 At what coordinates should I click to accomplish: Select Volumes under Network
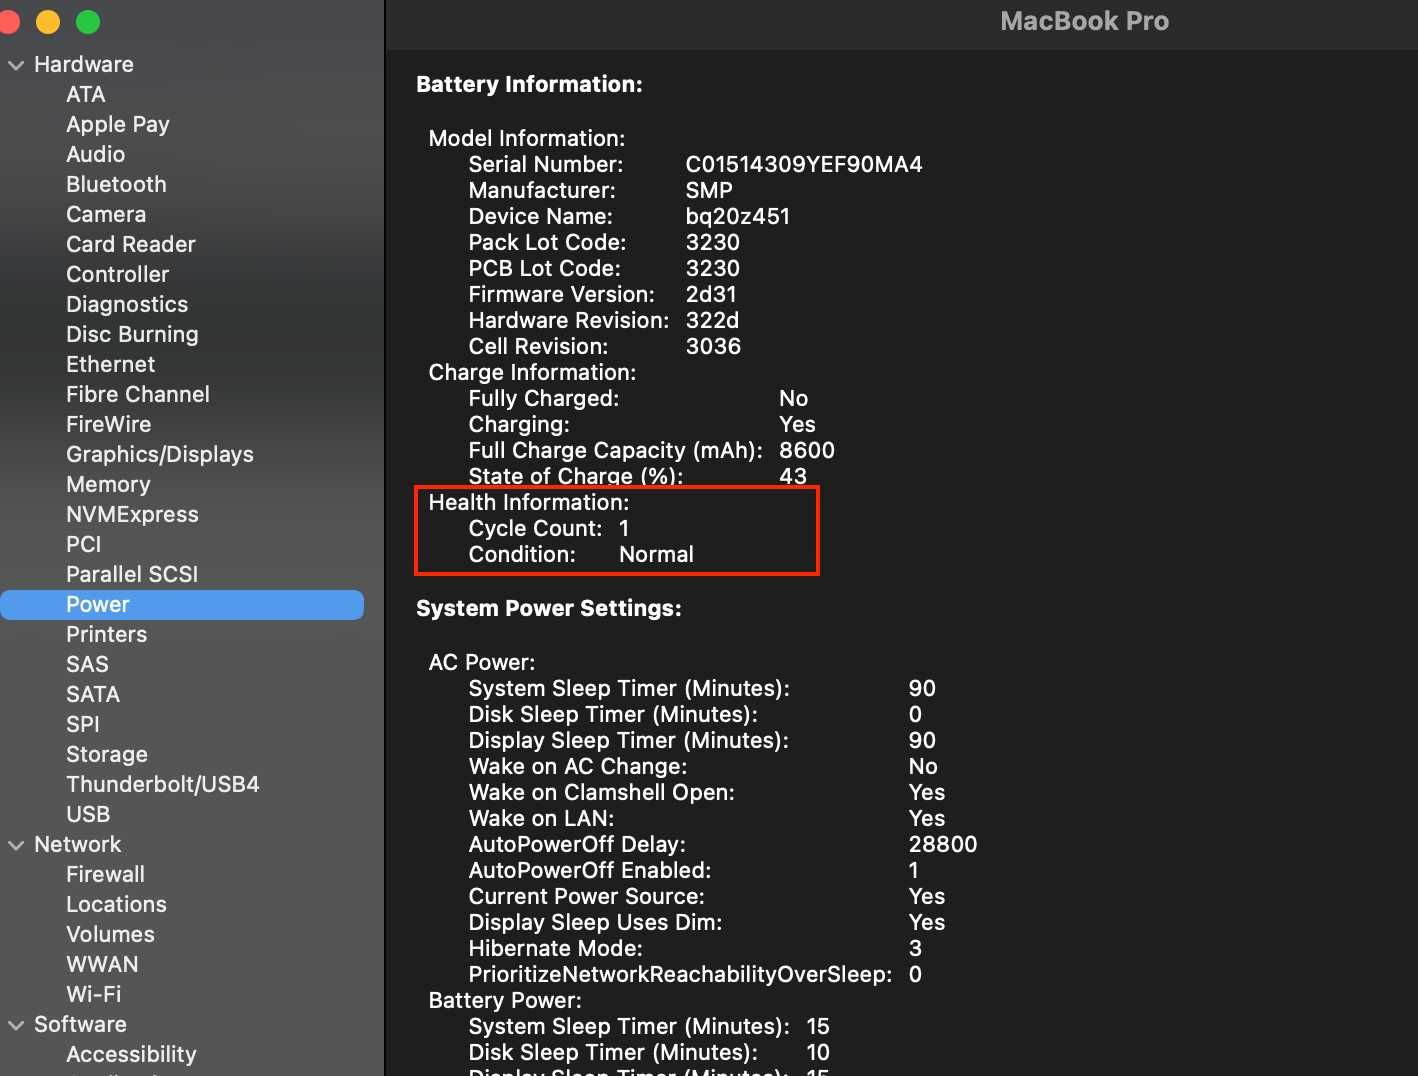click(x=111, y=934)
